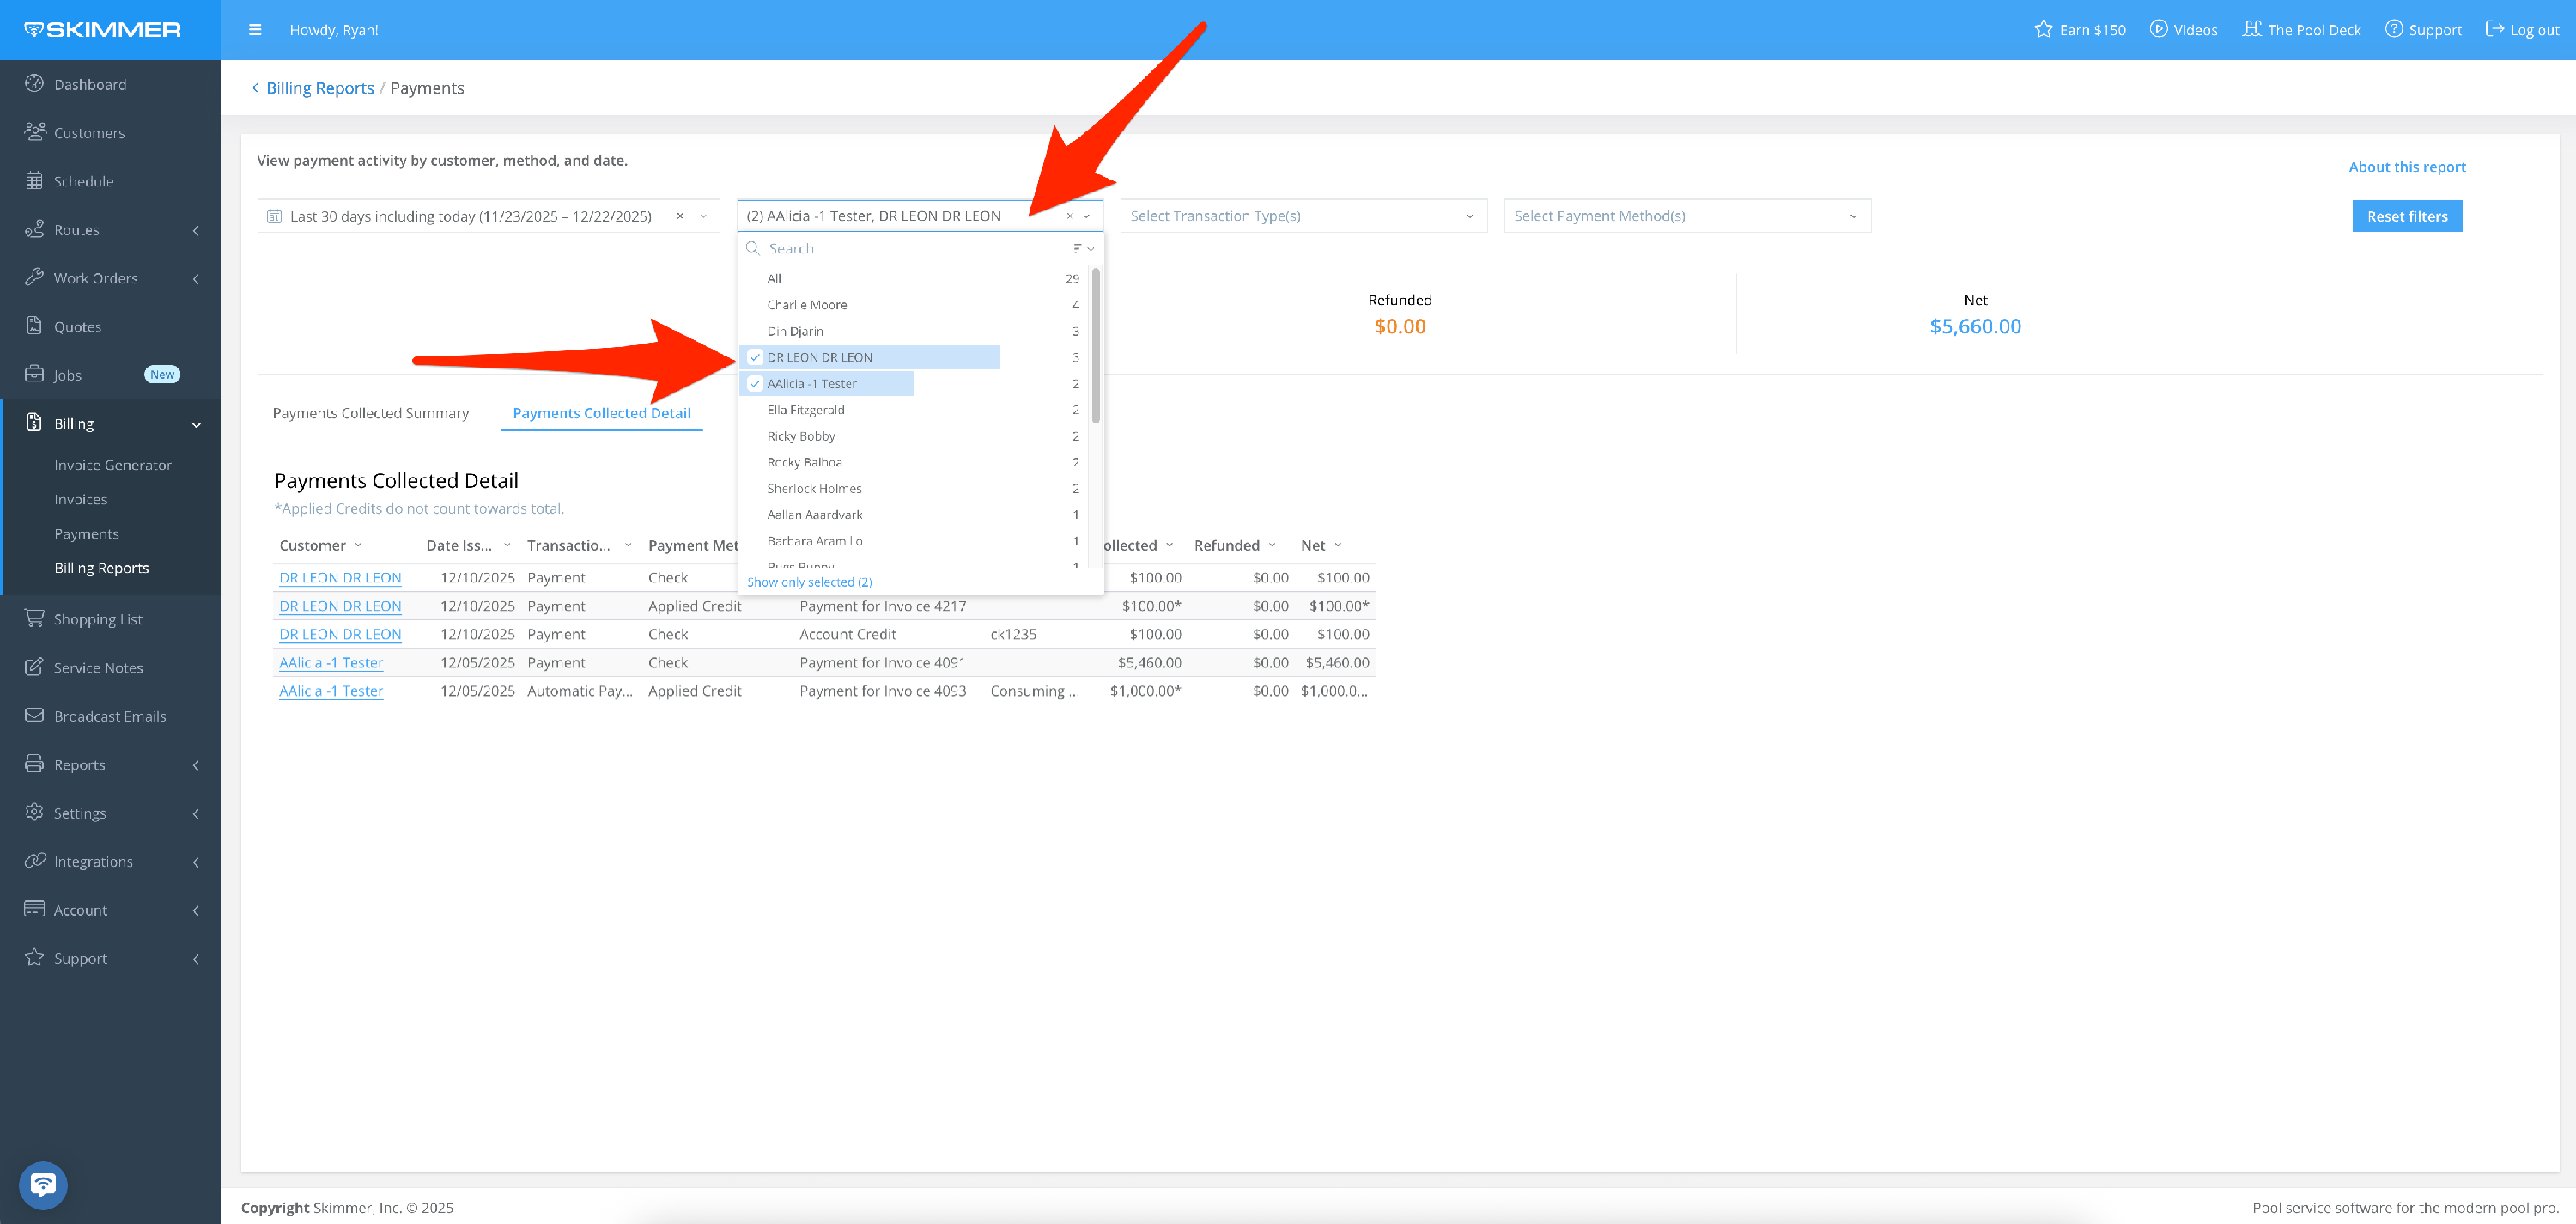
Task: Uncheck DR LEON DR LEON customer
Action: point(755,357)
